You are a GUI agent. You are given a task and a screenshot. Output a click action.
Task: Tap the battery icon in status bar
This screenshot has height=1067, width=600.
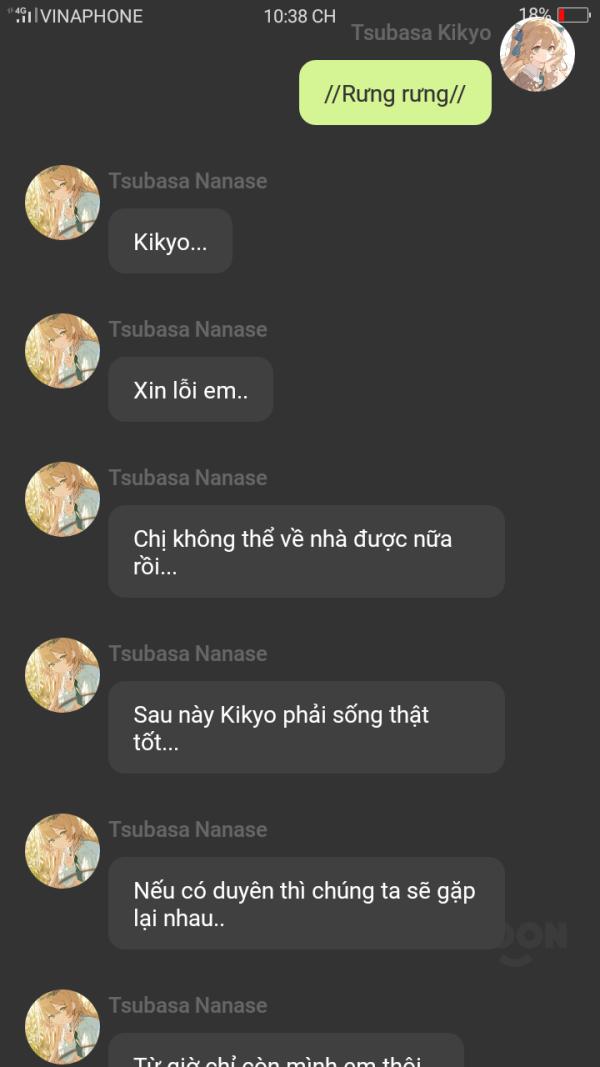pos(573,15)
